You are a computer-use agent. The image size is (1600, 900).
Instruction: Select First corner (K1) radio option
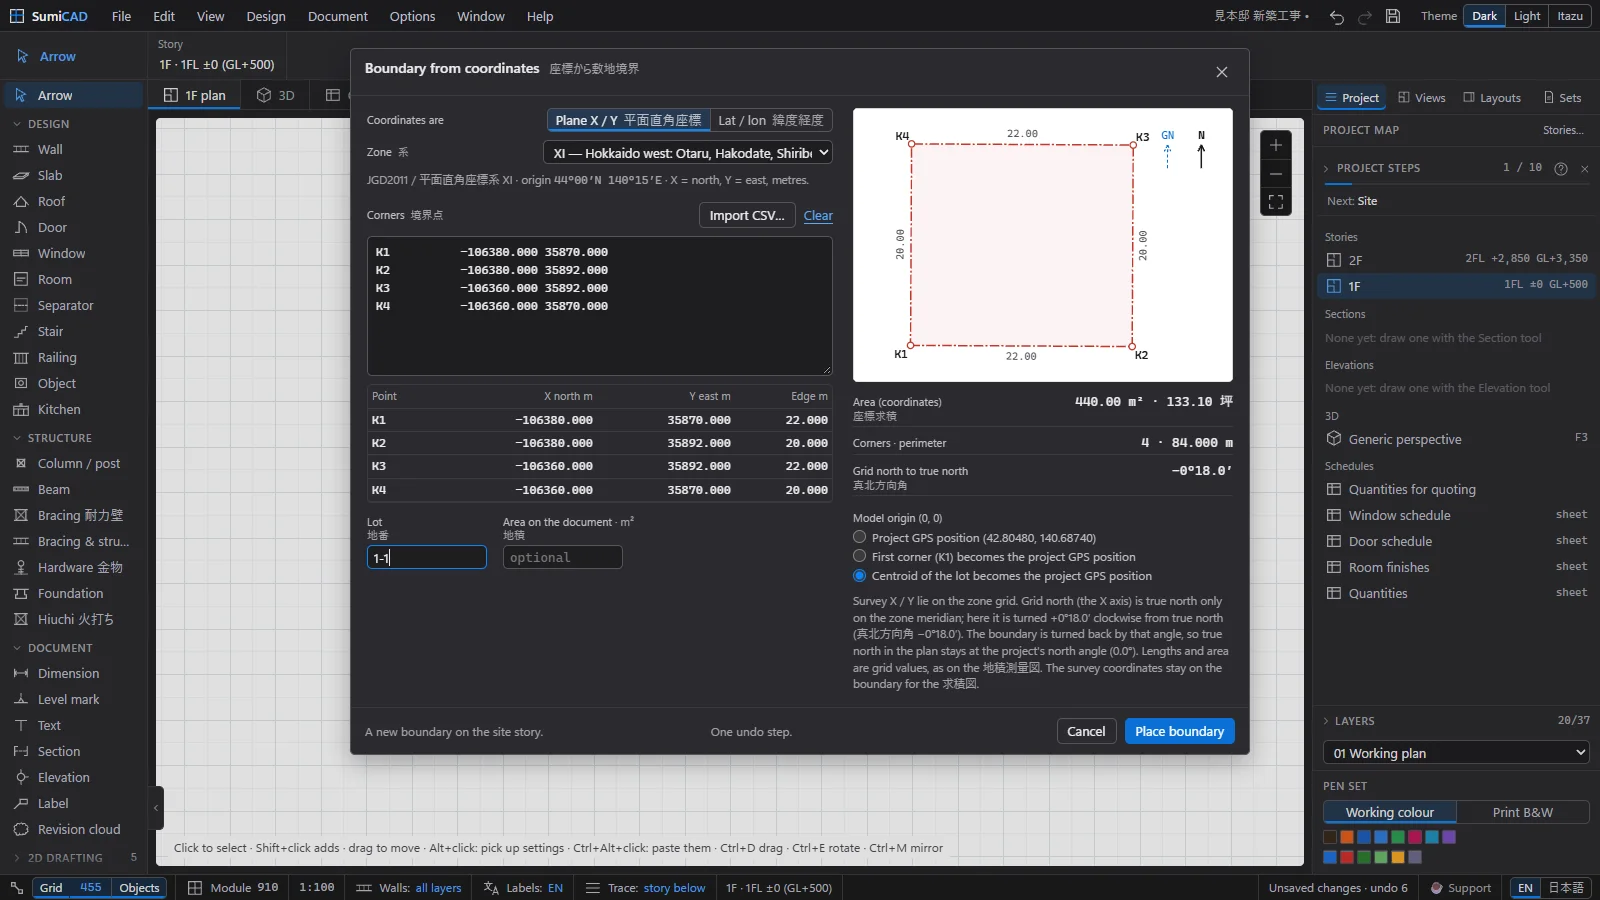point(860,556)
